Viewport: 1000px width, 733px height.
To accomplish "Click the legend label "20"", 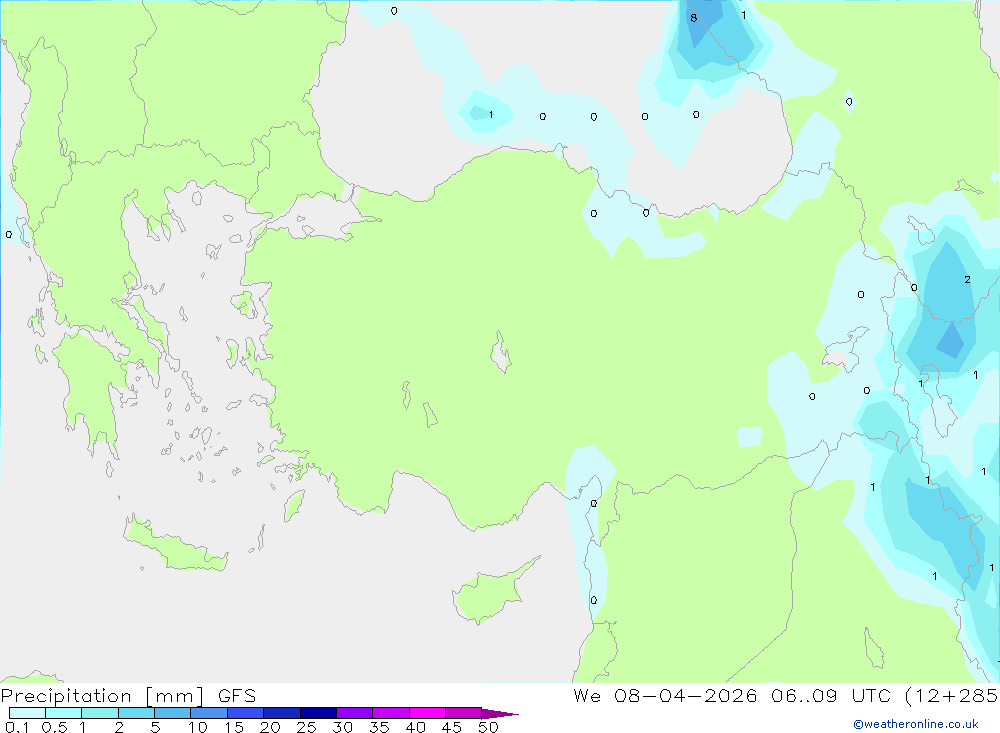I will coord(270,727).
